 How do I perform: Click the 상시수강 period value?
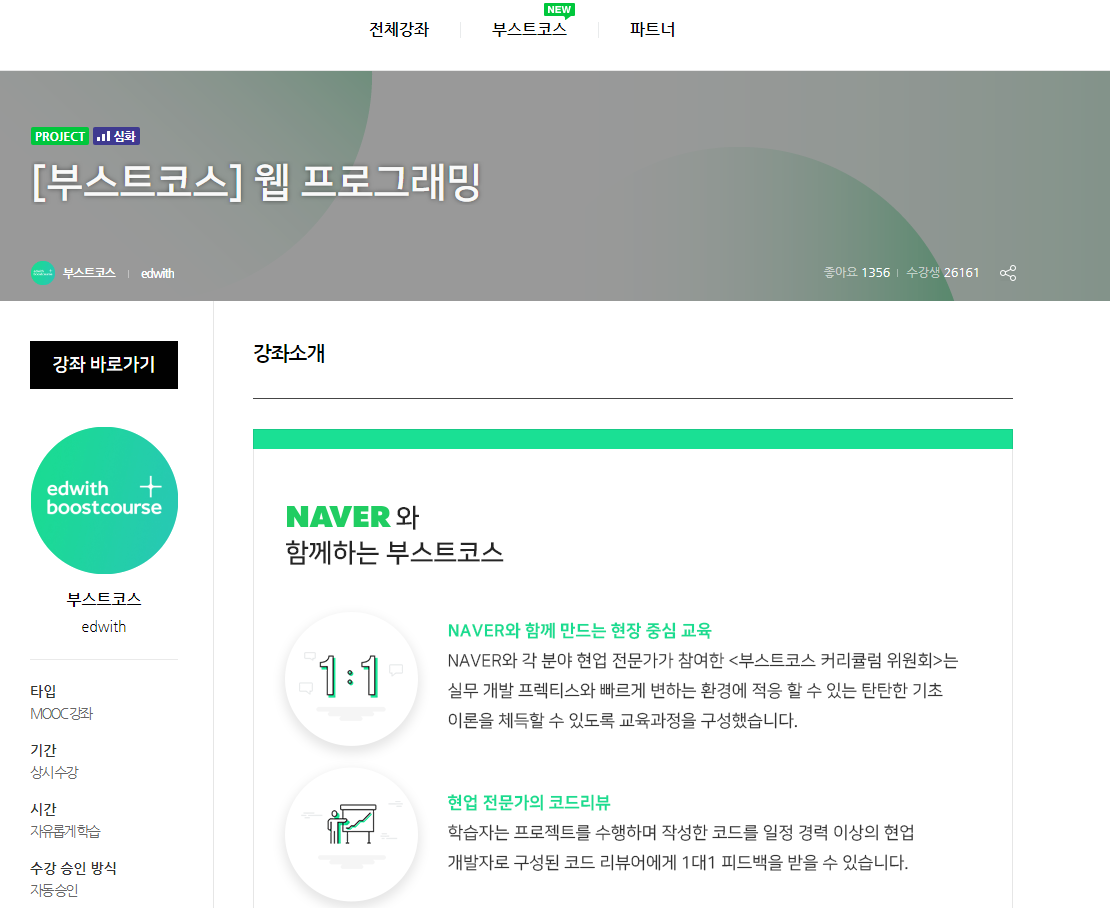tap(55, 773)
